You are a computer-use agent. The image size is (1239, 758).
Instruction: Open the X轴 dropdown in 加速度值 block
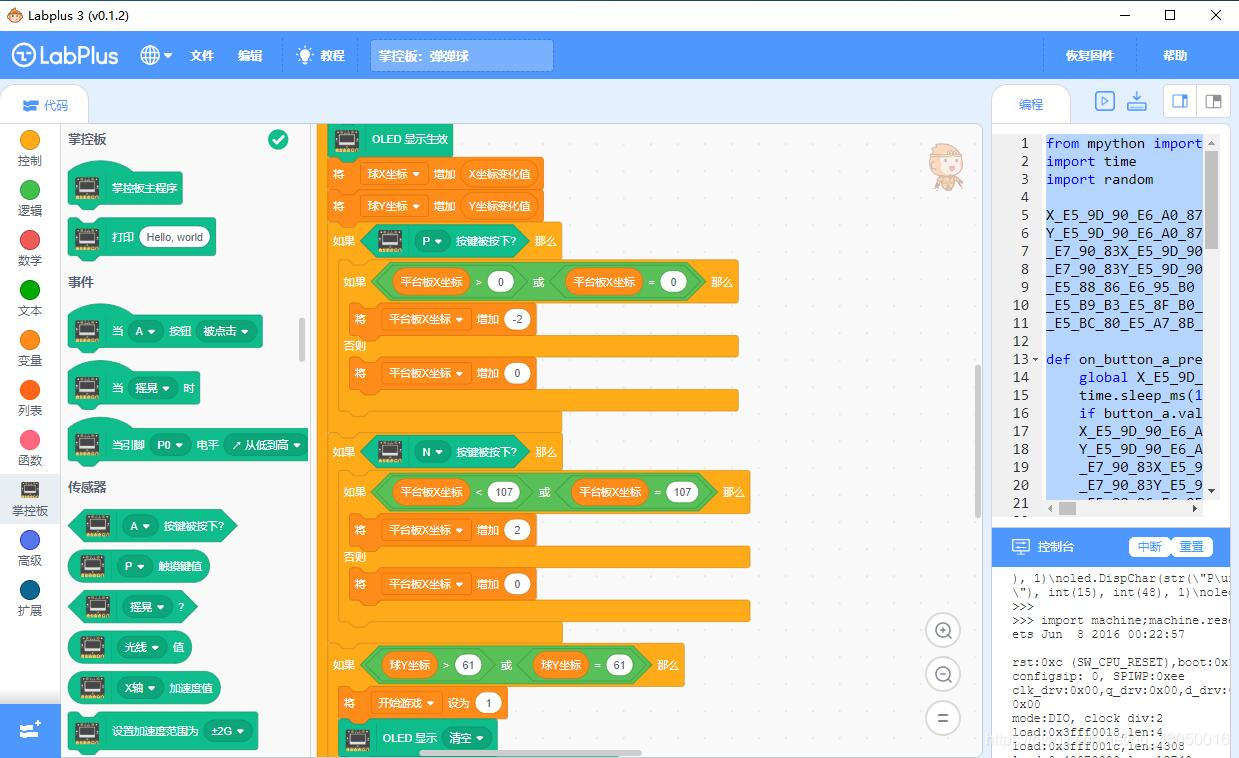139,687
